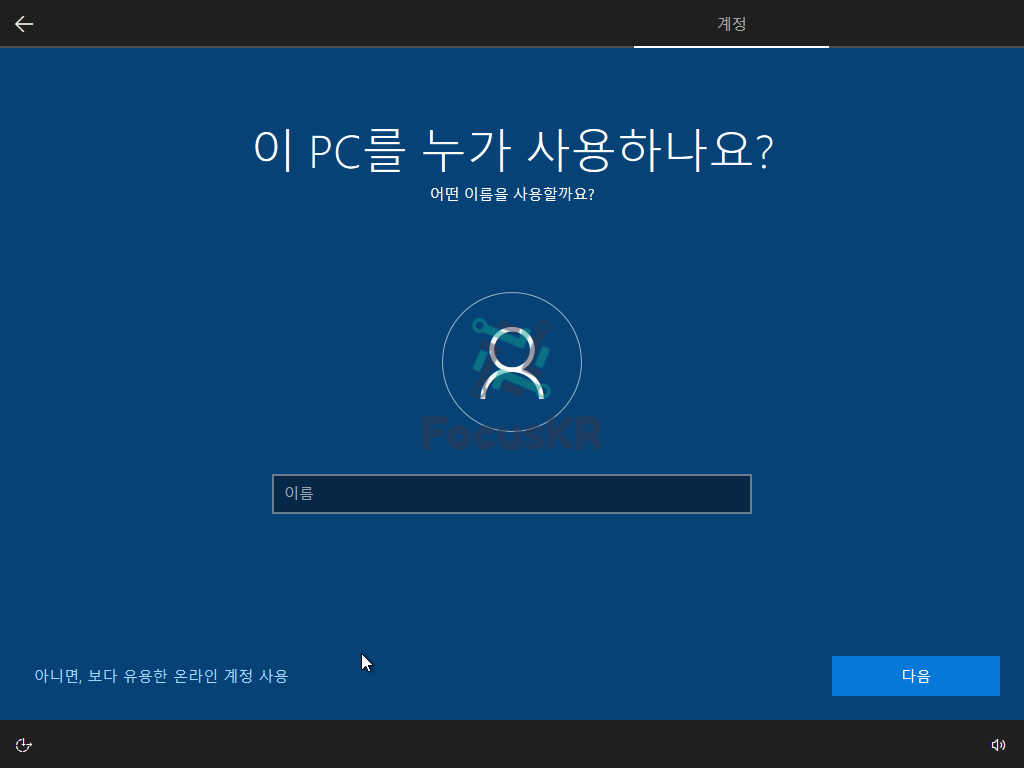Click the 이름 name input field
This screenshot has height=768, width=1024.
pos(511,494)
